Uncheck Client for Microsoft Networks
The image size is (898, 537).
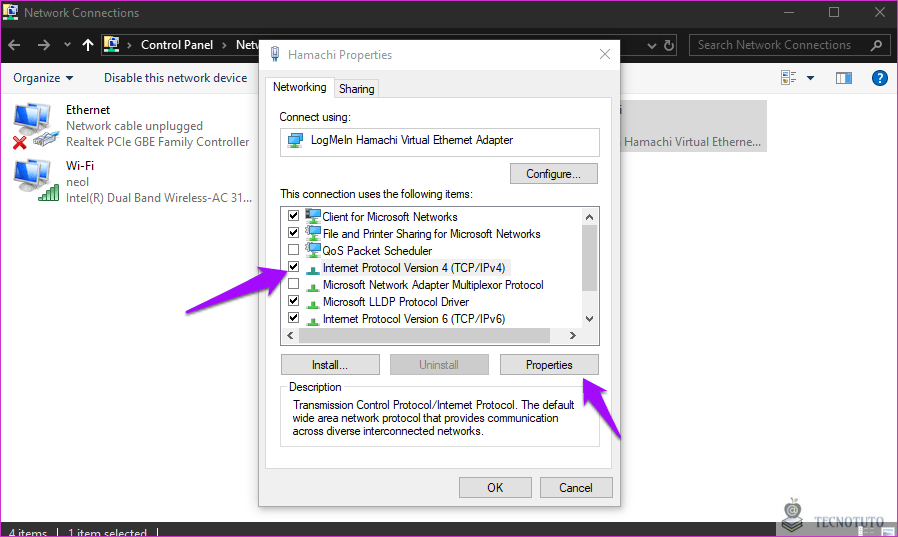point(293,216)
